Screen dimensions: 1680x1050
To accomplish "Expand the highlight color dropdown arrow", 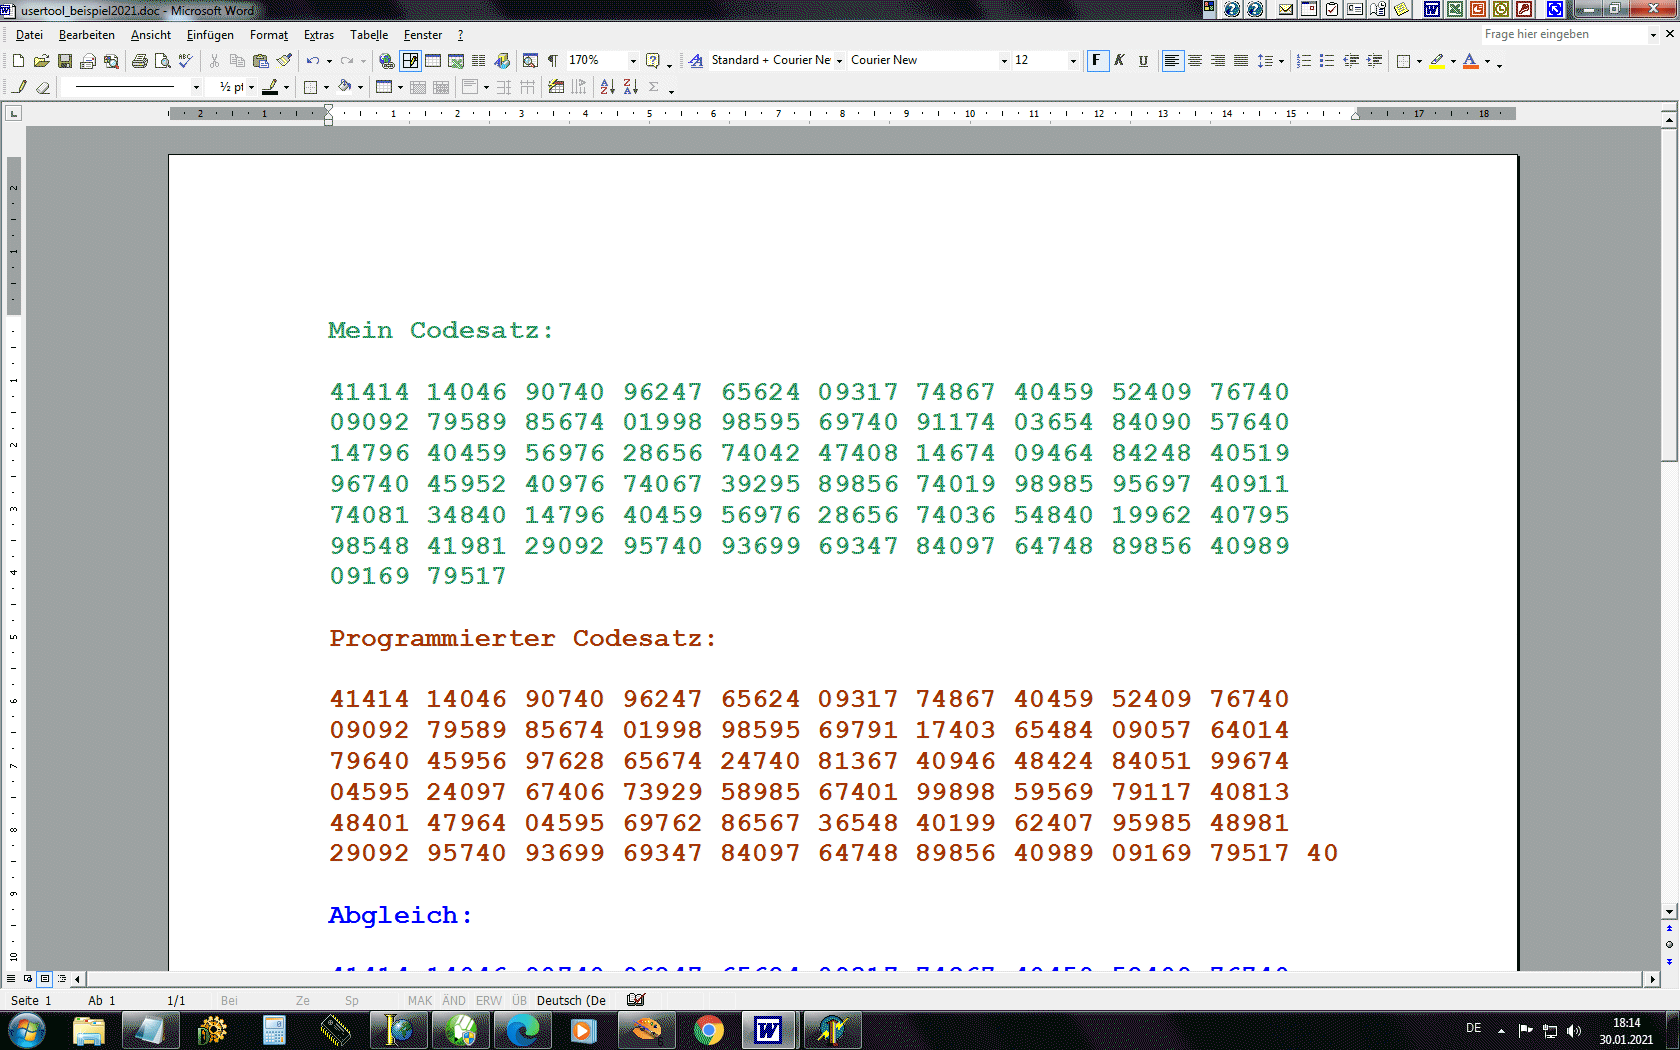I will coord(1453,61).
